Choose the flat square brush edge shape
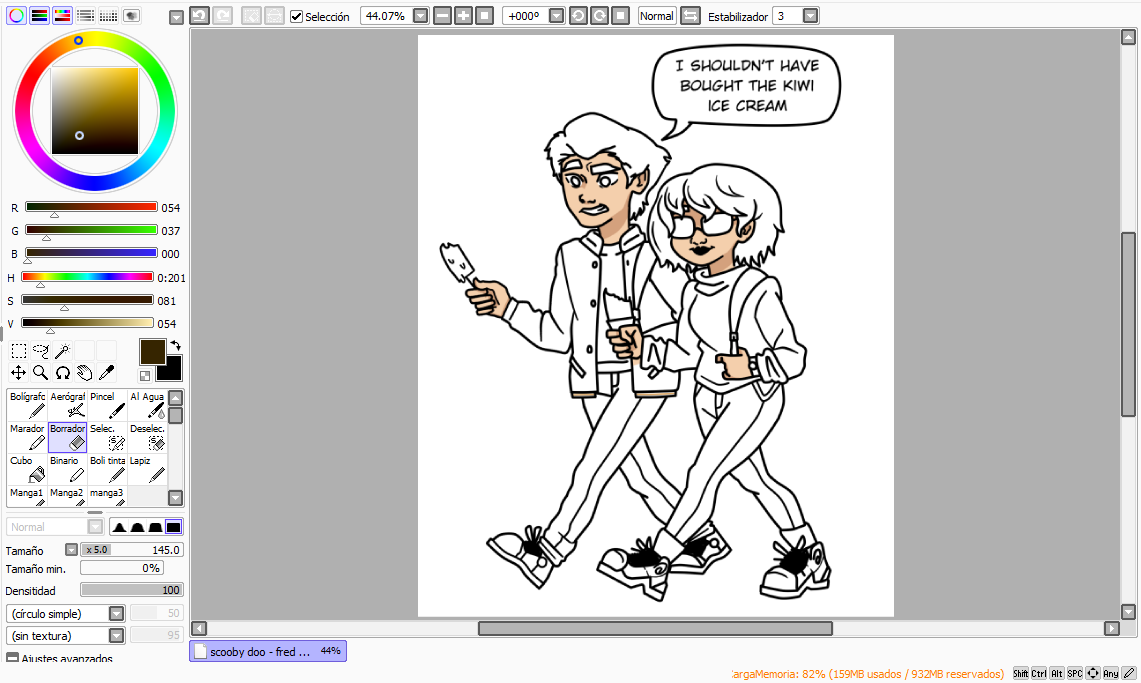 (x=173, y=527)
